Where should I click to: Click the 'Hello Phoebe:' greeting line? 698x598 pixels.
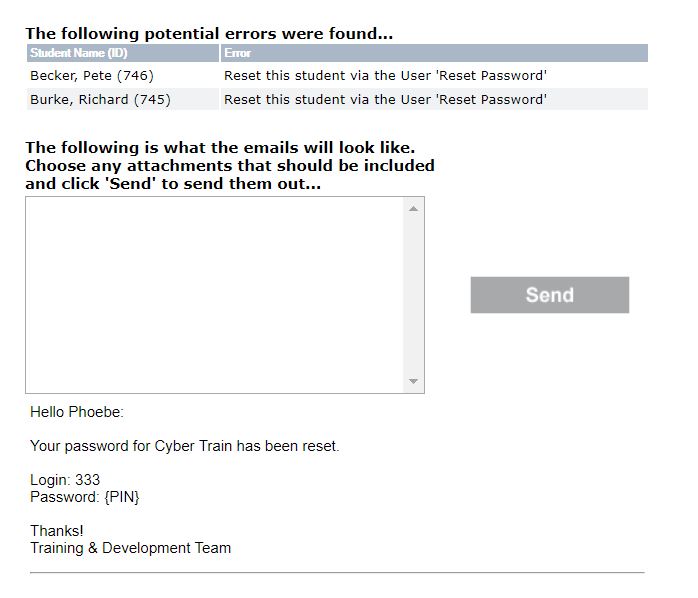[77, 412]
